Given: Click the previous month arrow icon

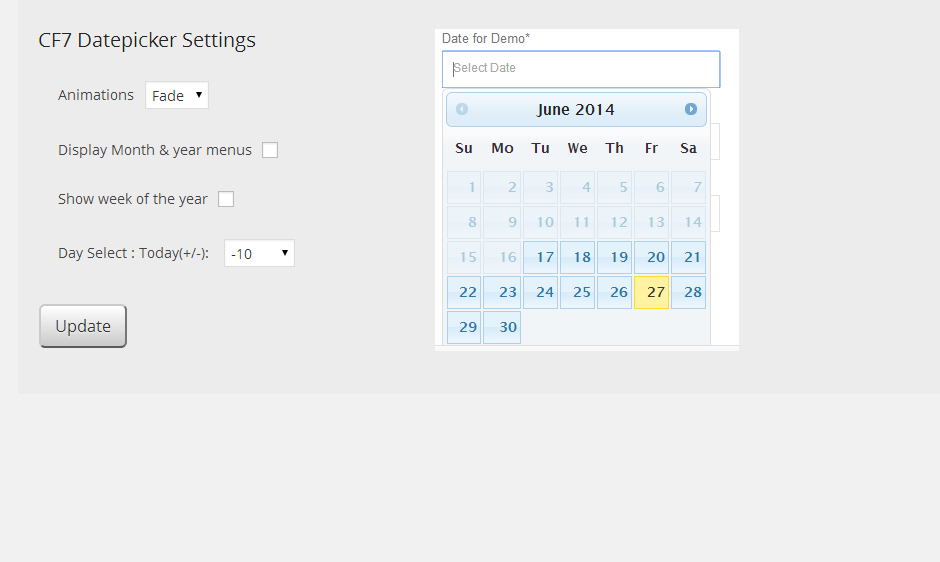Looking at the screenshot, I should click(462, 109).
